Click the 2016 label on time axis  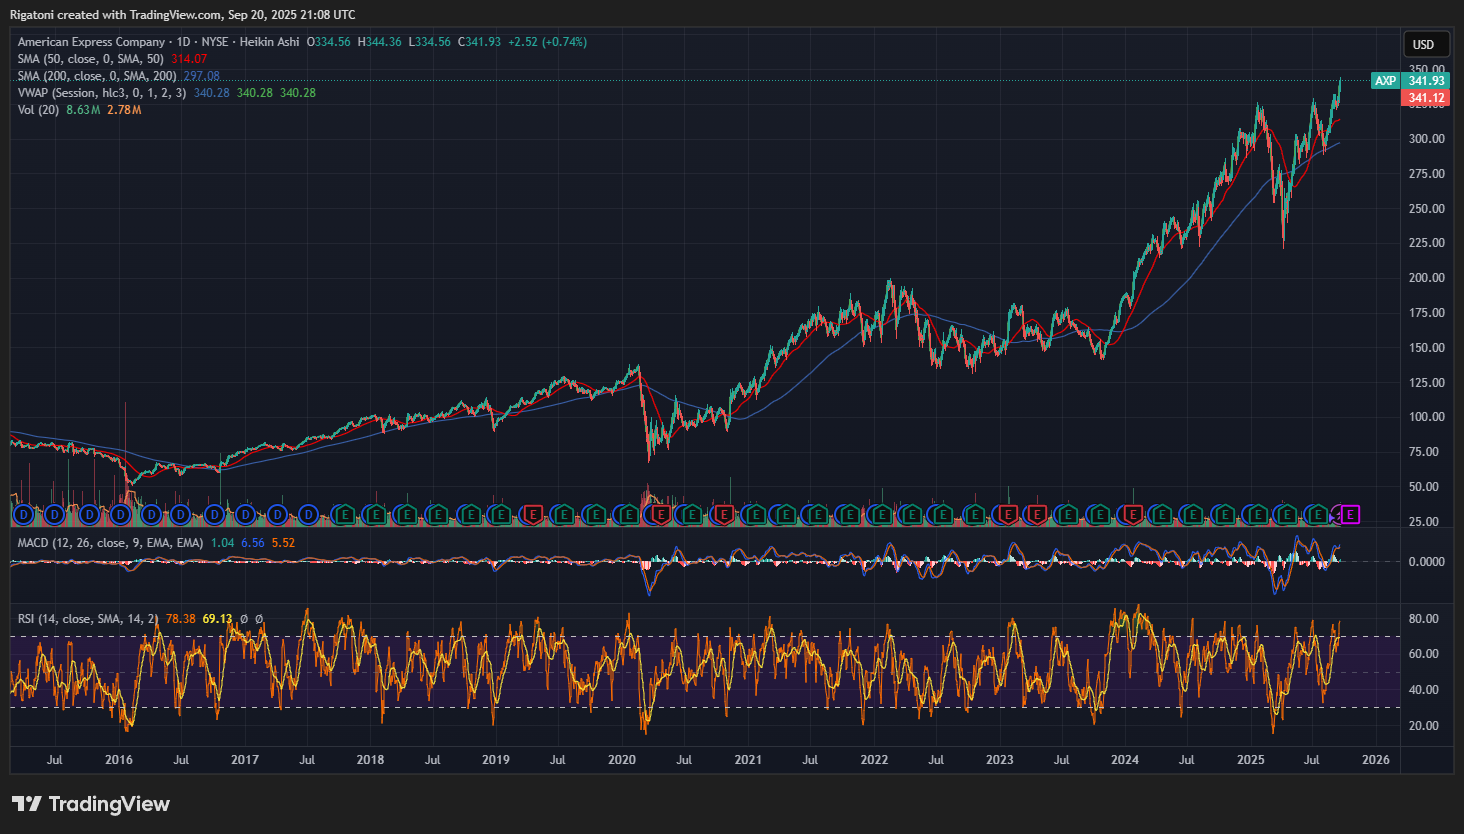(x=119, y=760)
